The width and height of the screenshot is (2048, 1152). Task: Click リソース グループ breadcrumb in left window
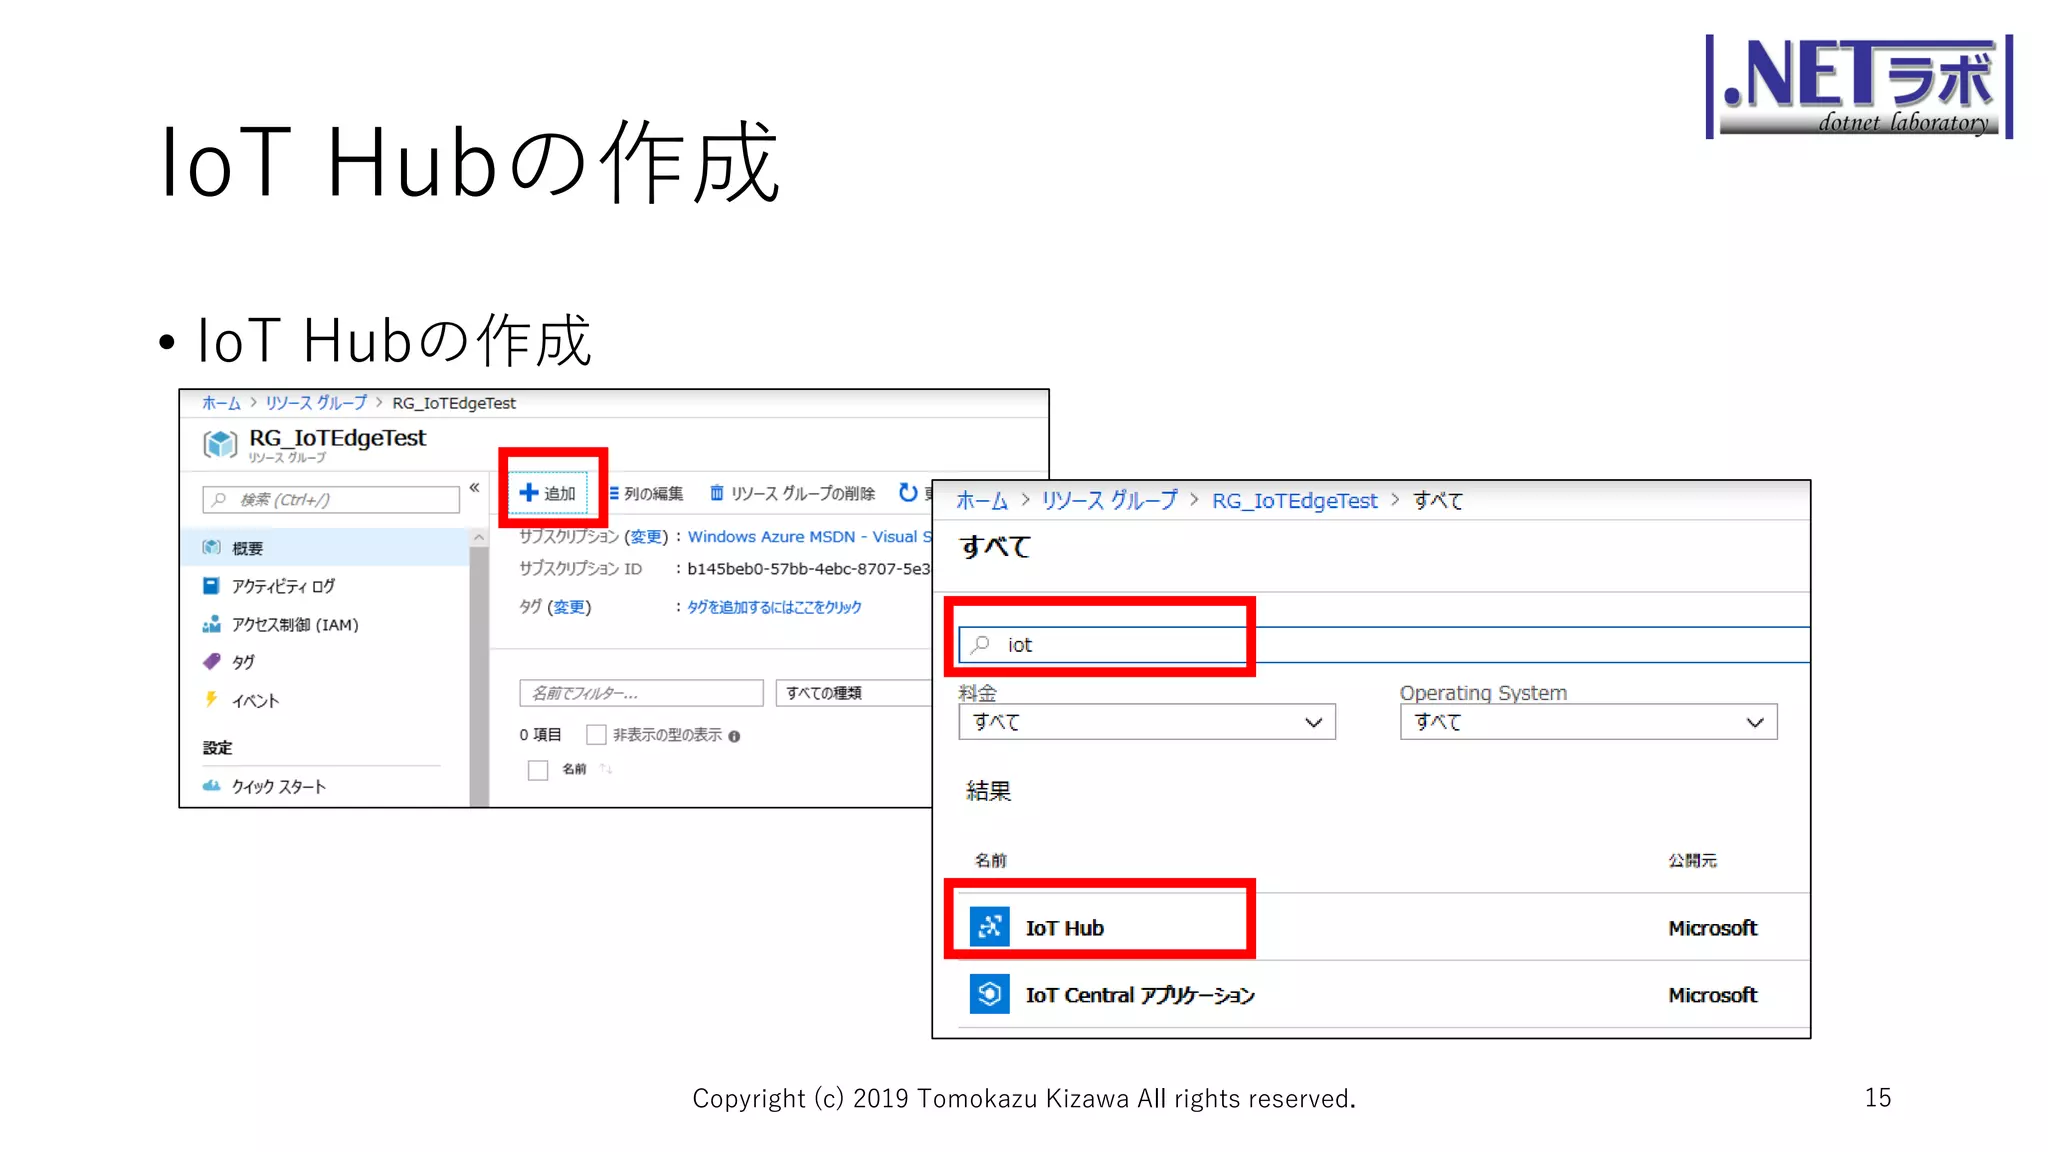point(316,403)
